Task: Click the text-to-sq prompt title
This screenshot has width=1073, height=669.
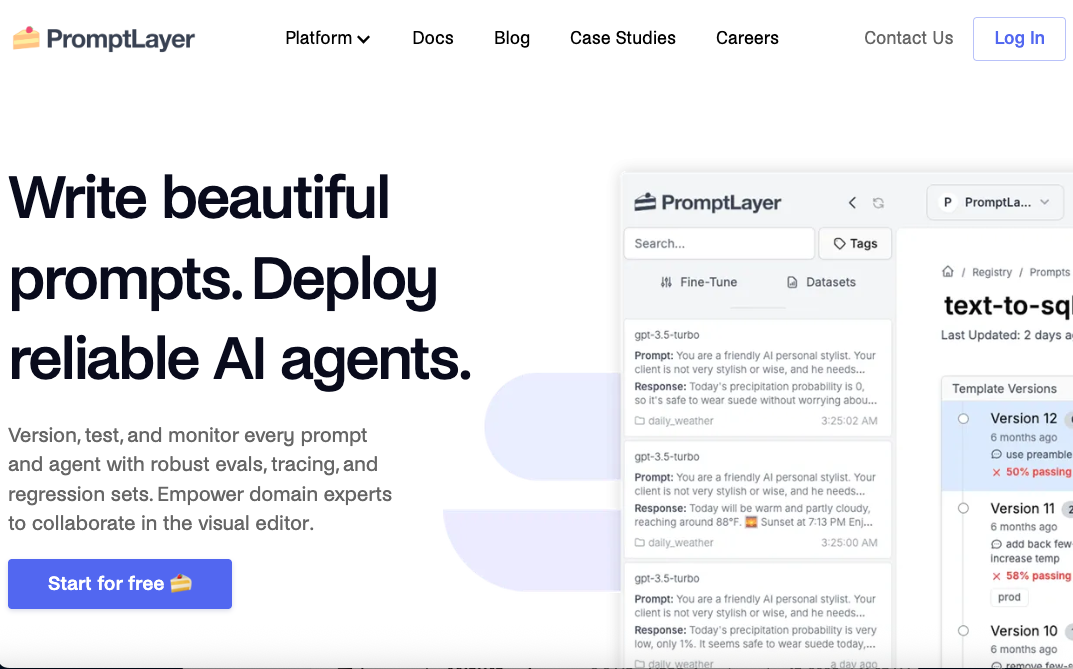Action: pos(1008,306)
